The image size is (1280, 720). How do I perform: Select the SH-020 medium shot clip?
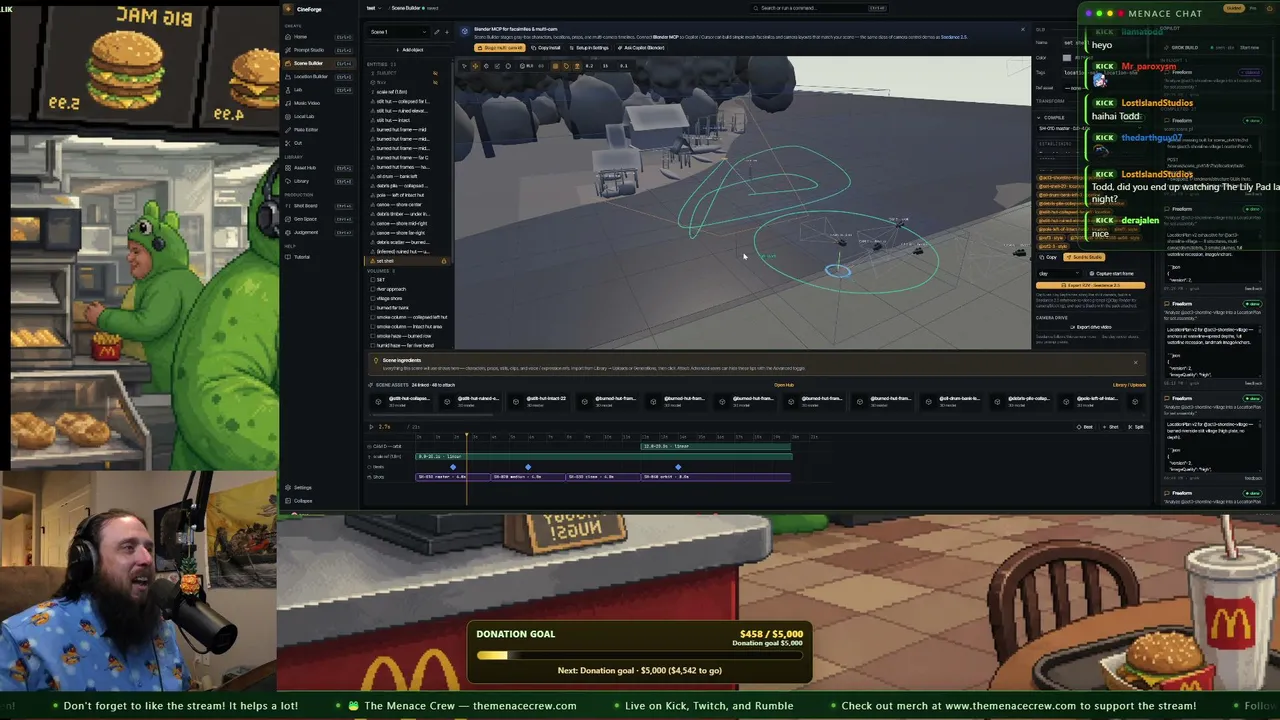[528, 477]
